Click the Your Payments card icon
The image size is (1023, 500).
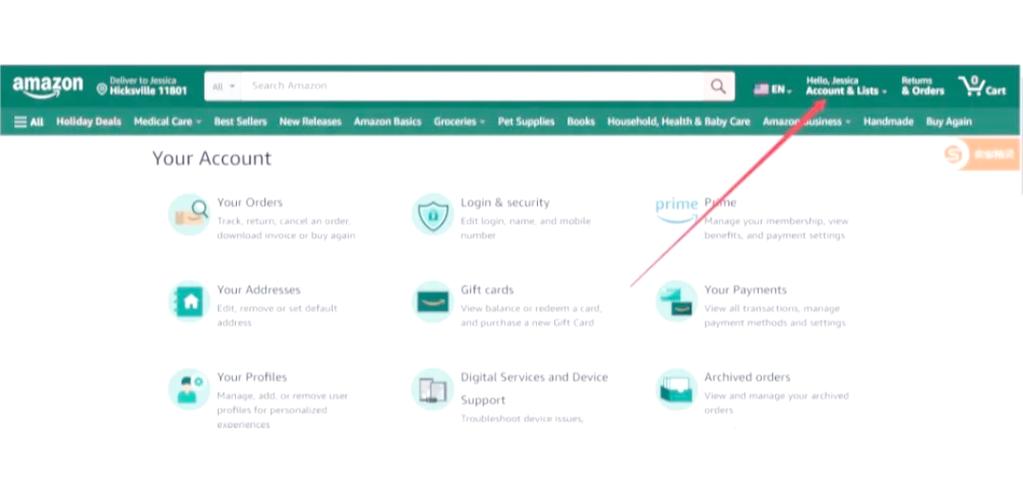[677, 301]
